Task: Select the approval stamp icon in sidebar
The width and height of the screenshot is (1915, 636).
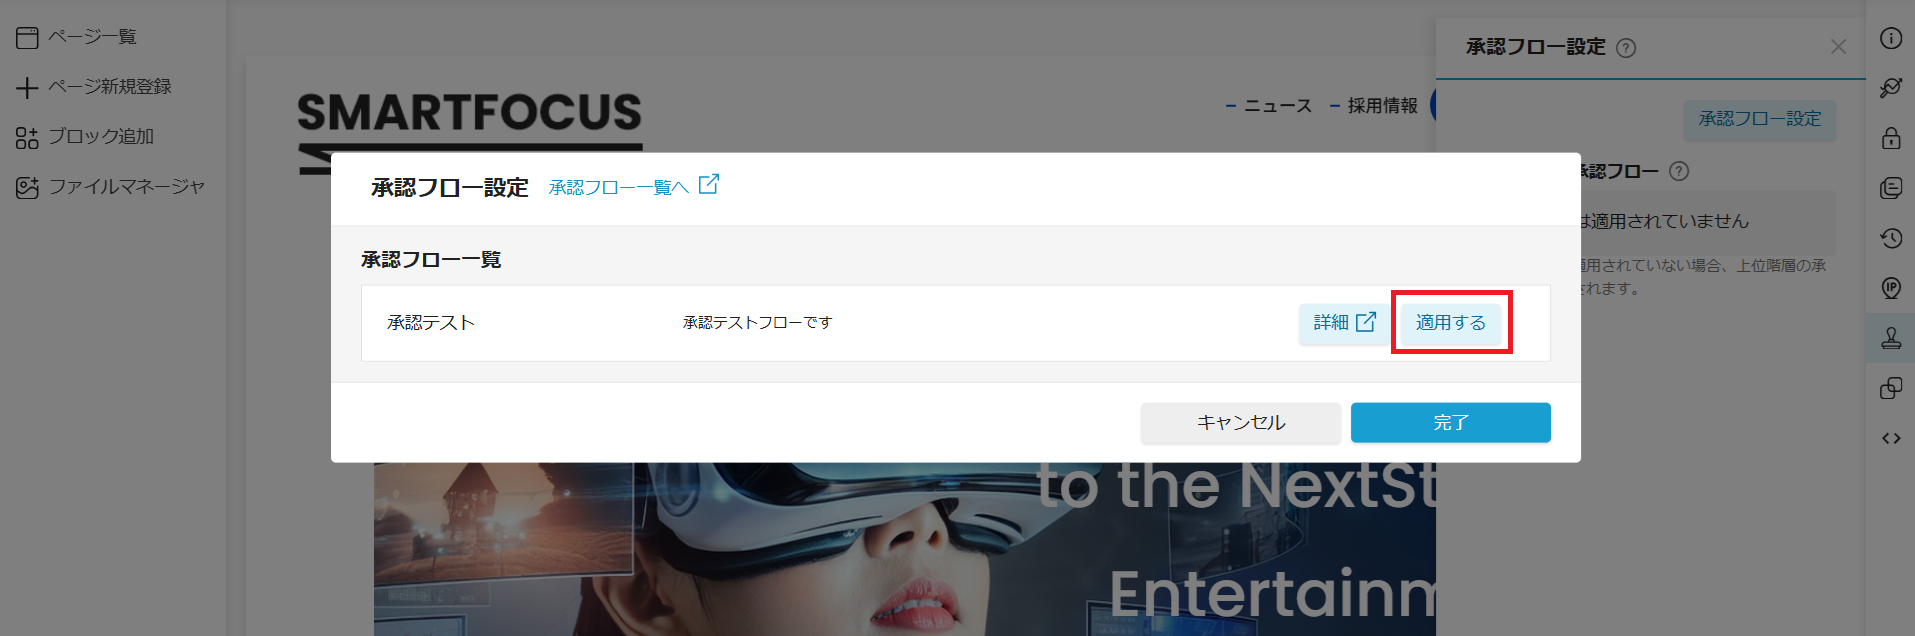Action: pyautogui.click(x=1890, y=338)
